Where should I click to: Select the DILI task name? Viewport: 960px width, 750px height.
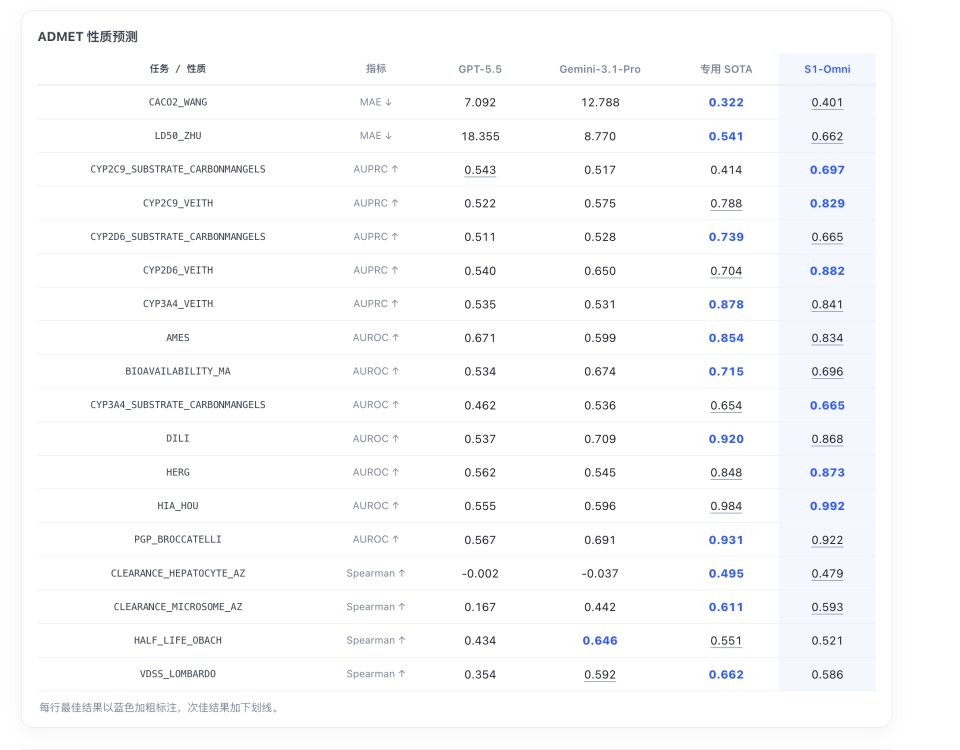[178, 439]
